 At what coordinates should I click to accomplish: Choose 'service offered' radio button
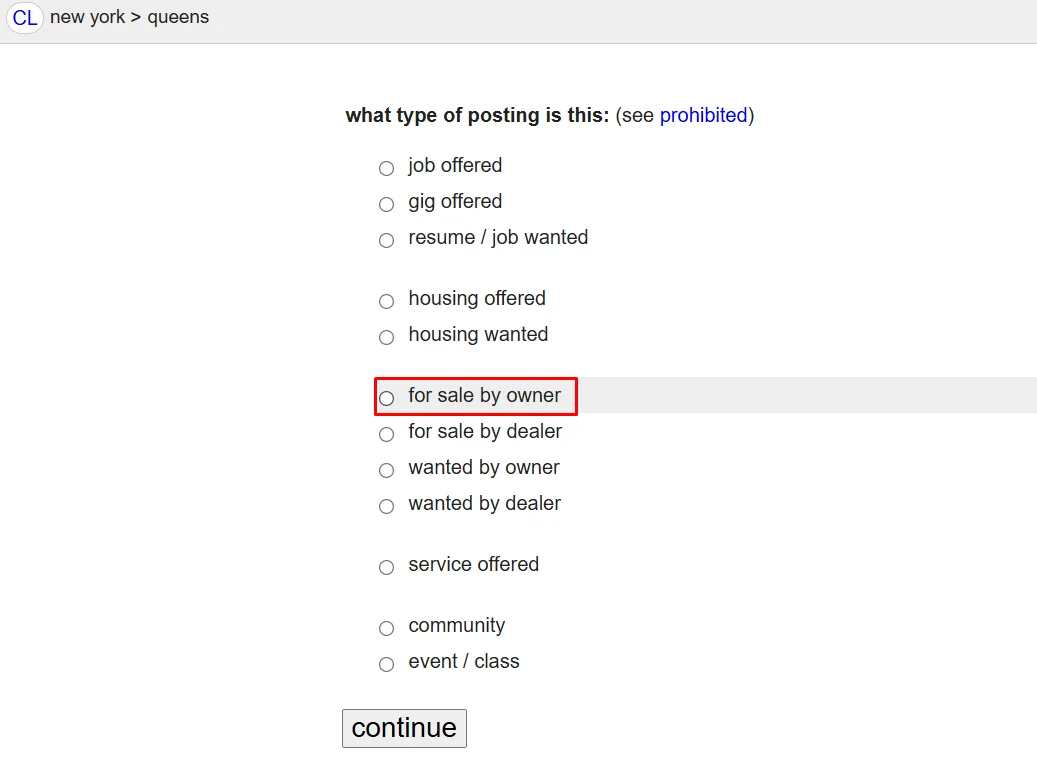pyautogui.click(x=386, y=567)
